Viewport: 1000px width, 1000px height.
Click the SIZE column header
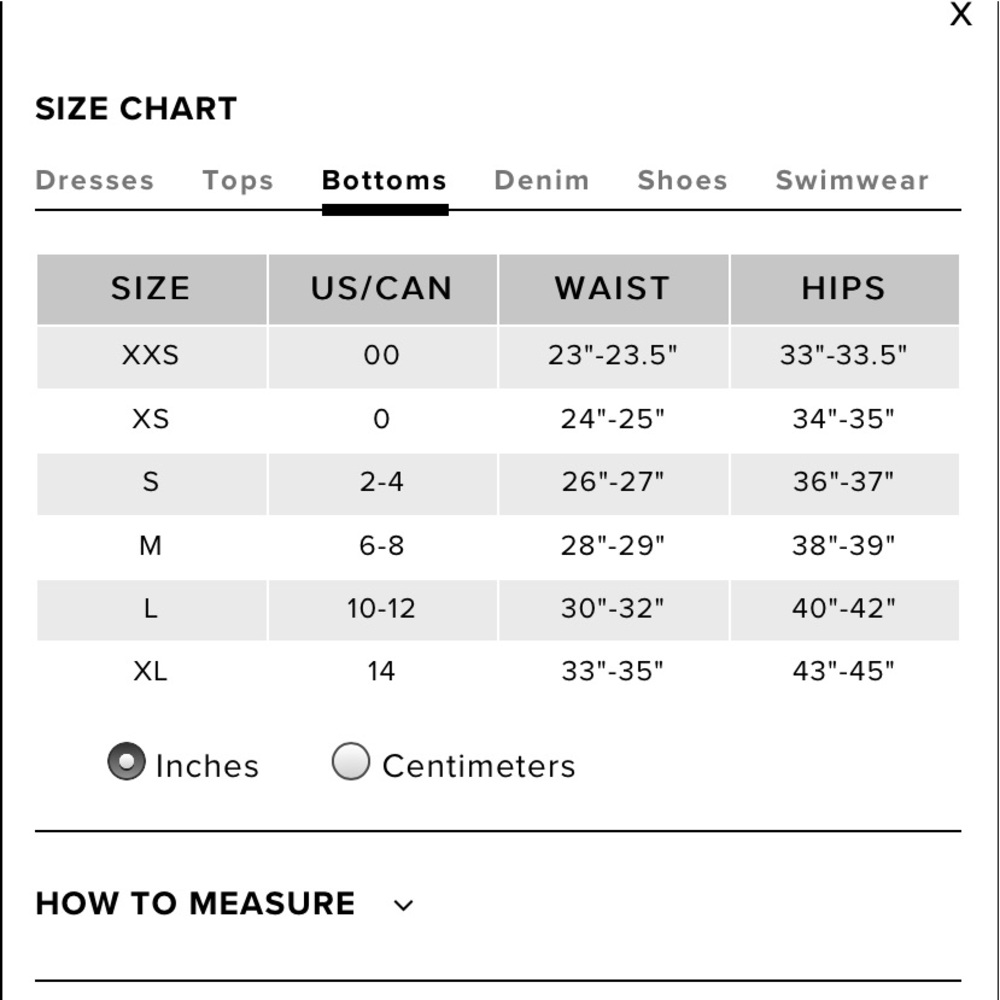pos(152,289)
